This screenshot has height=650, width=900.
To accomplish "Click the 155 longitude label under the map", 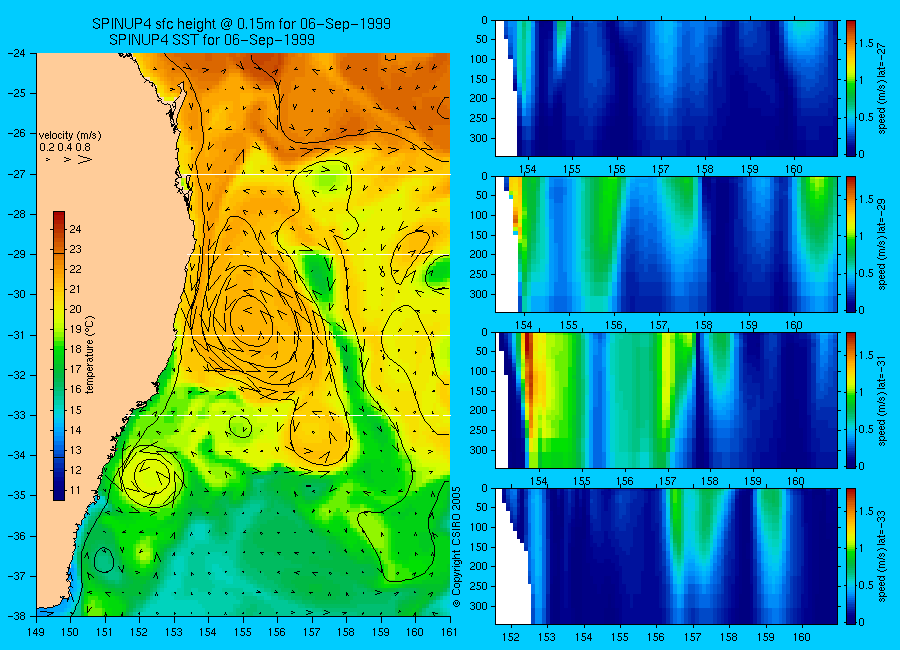I will (243, 632).
